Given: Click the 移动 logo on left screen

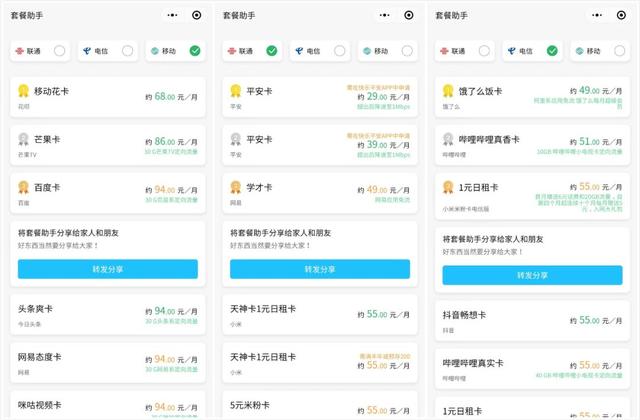Looking at the screenshot, I should point(155,51).
